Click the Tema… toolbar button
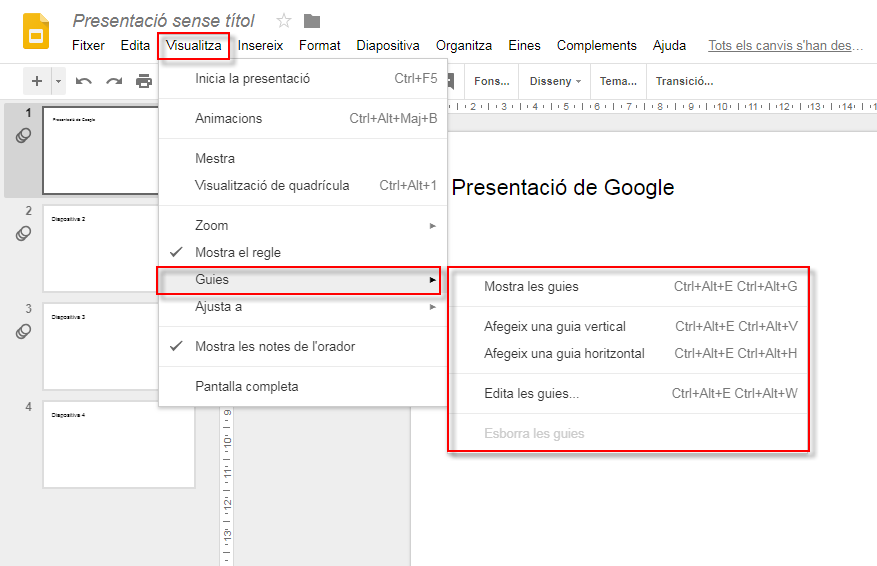Screen dimensions: 877x566 coord(618,81)
